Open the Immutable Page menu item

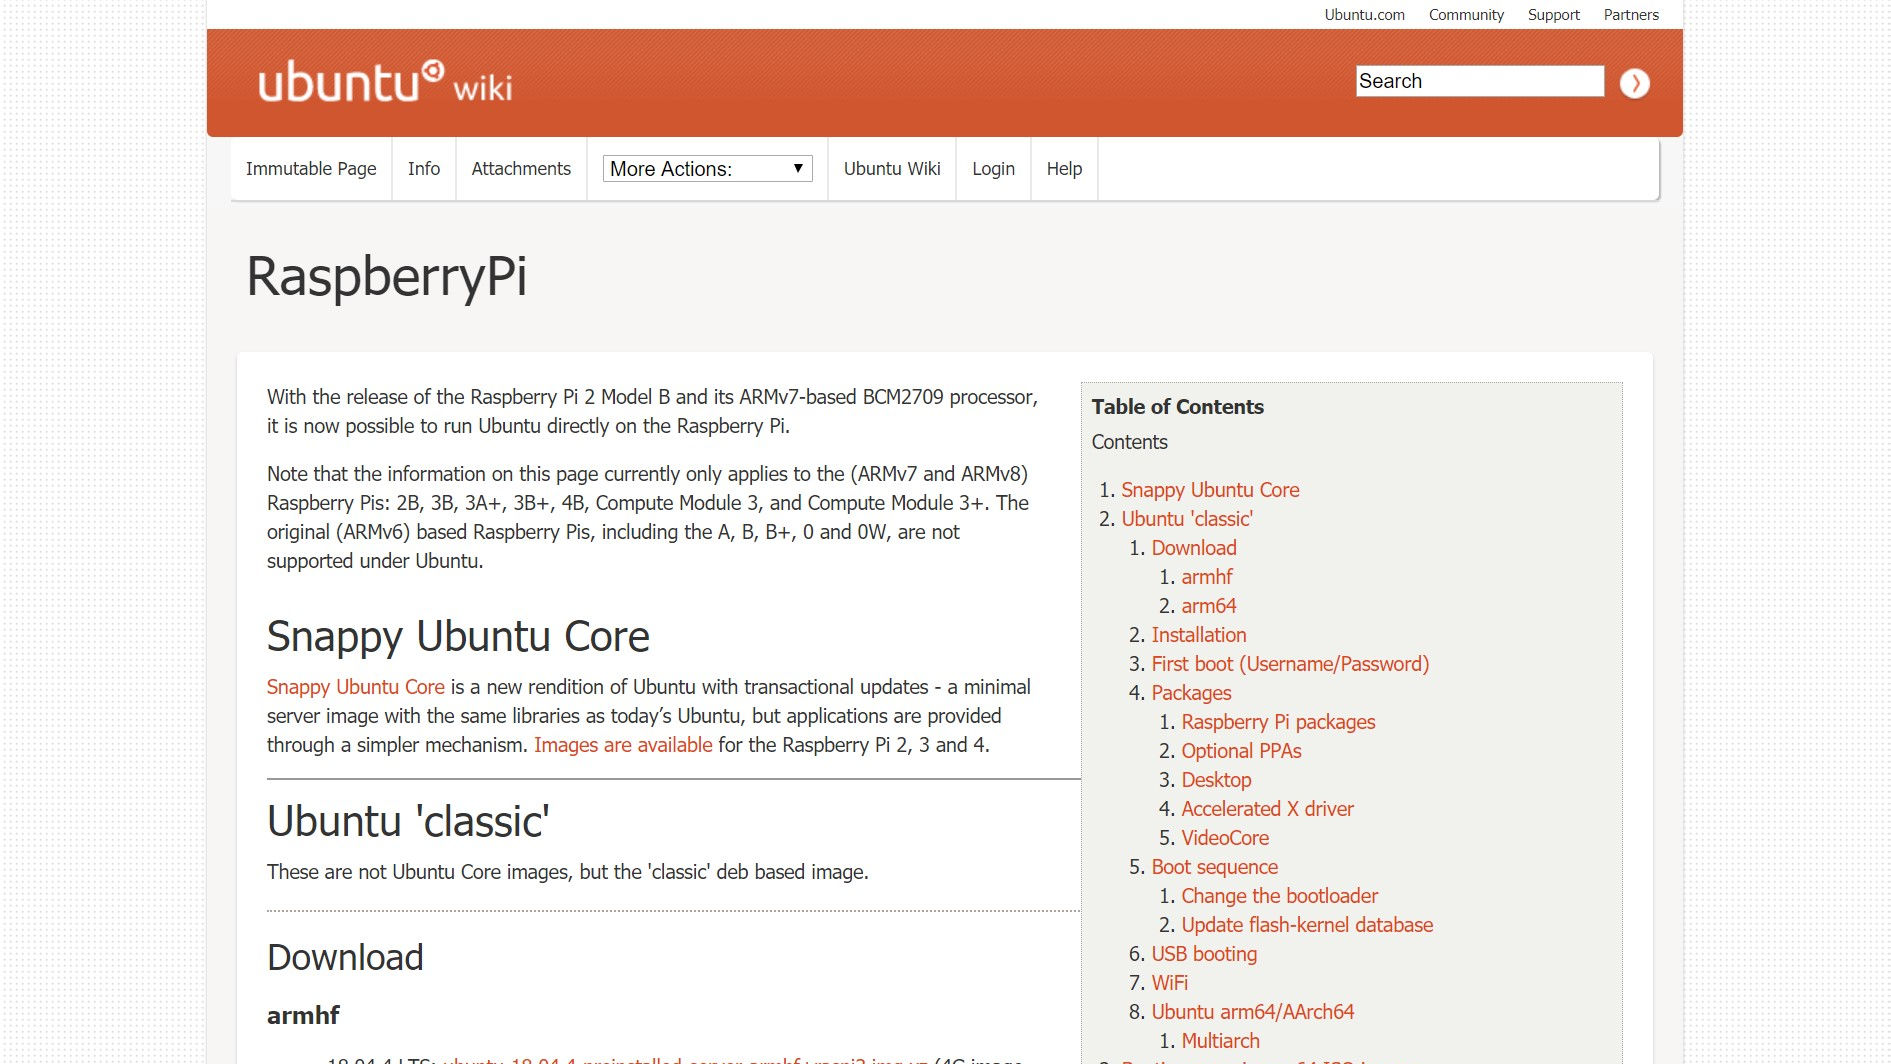coord(311,169)
